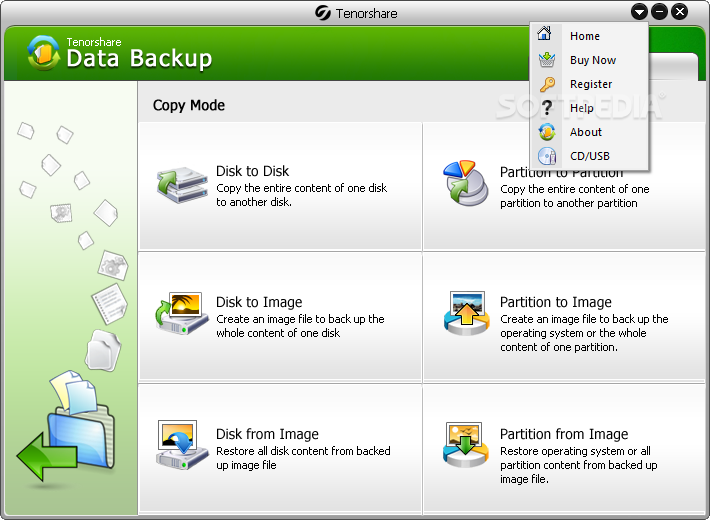
Task: Click the Partition from Image icon
Action: [x=466, y=444]
